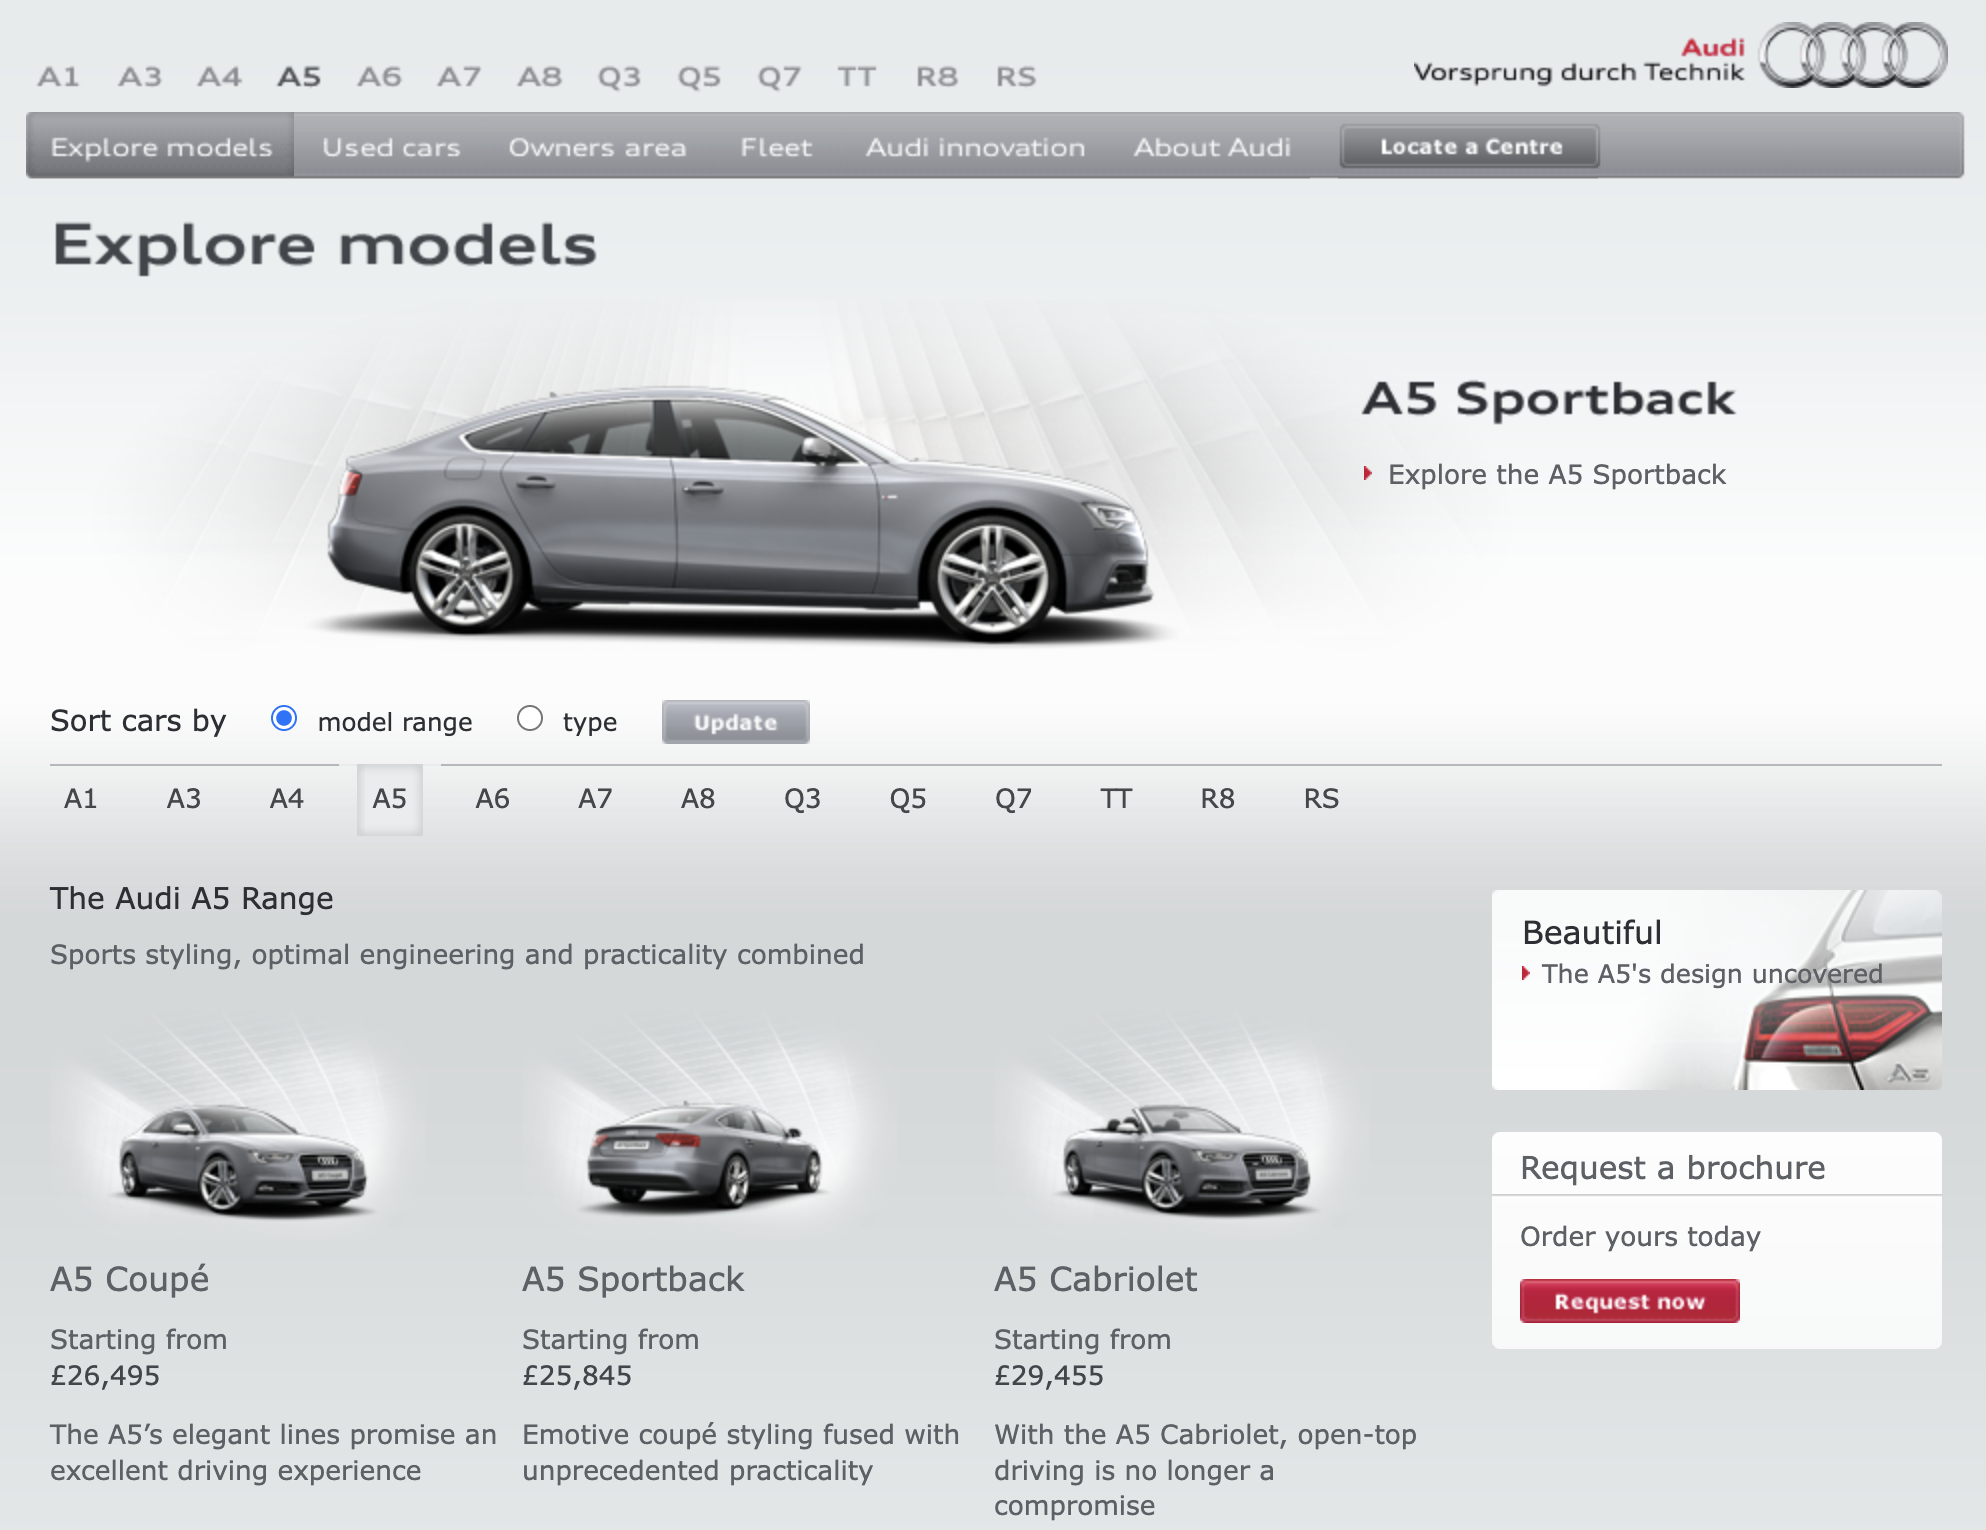Click the A5 Cabriolet title link
The height and width of the screenshot is (1530, 1986).
click(1095, 1279)
